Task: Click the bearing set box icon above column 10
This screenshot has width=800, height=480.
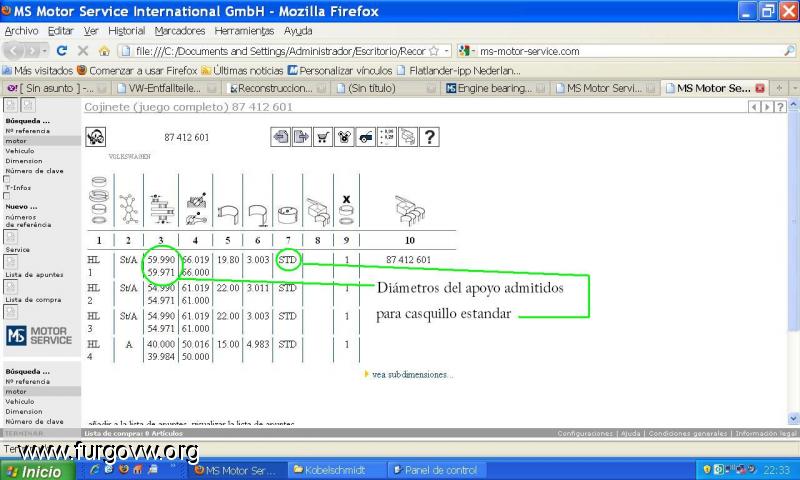Action: pyautogui.click(x=410, y=210)
